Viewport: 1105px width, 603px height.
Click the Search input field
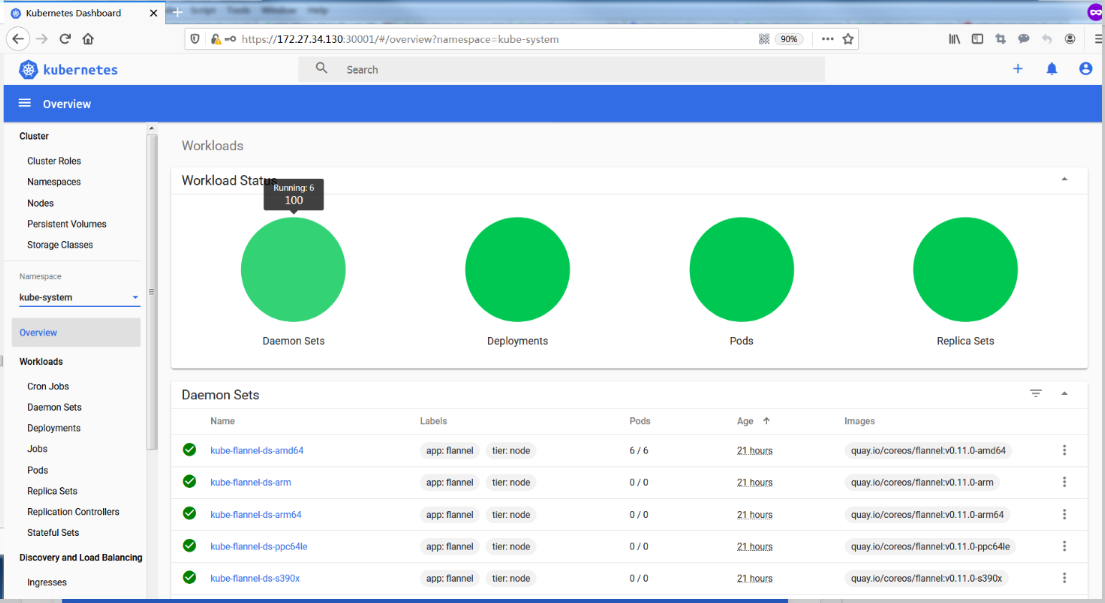(561, 69)
